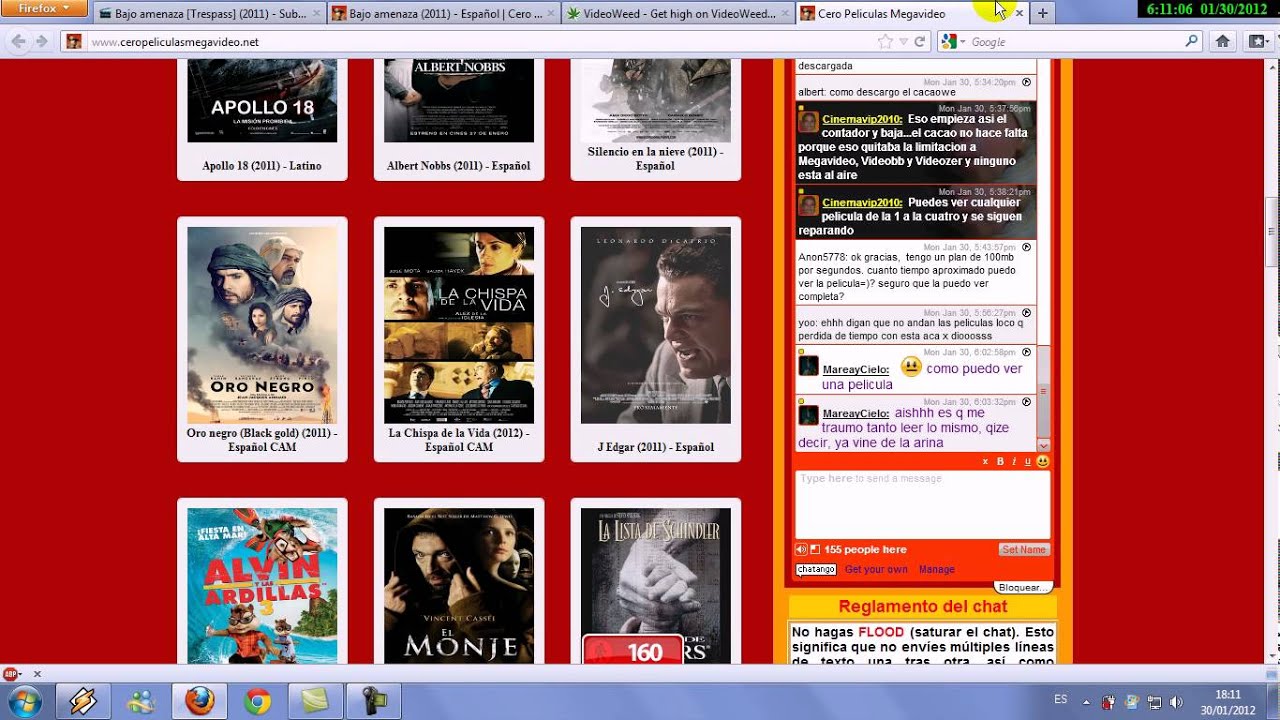Open the volume control in system tray
Viewport: 1280px width, 720px height.
1176,702
